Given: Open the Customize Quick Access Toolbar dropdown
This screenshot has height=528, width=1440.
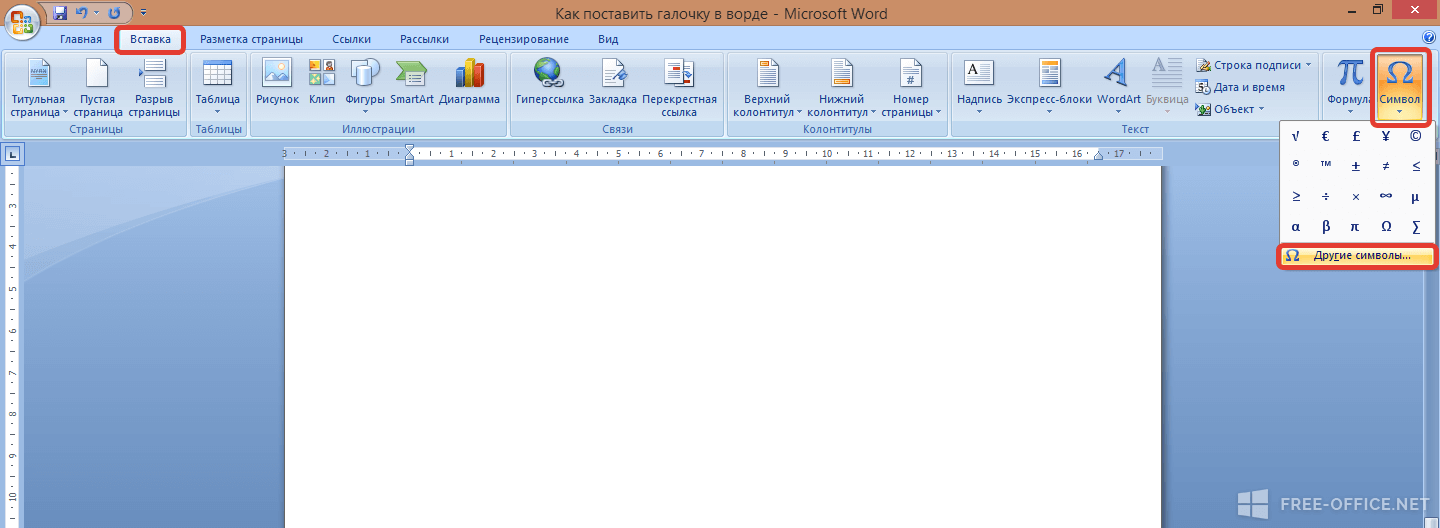Looking at the screenshot, I should [x=142, y=13].
